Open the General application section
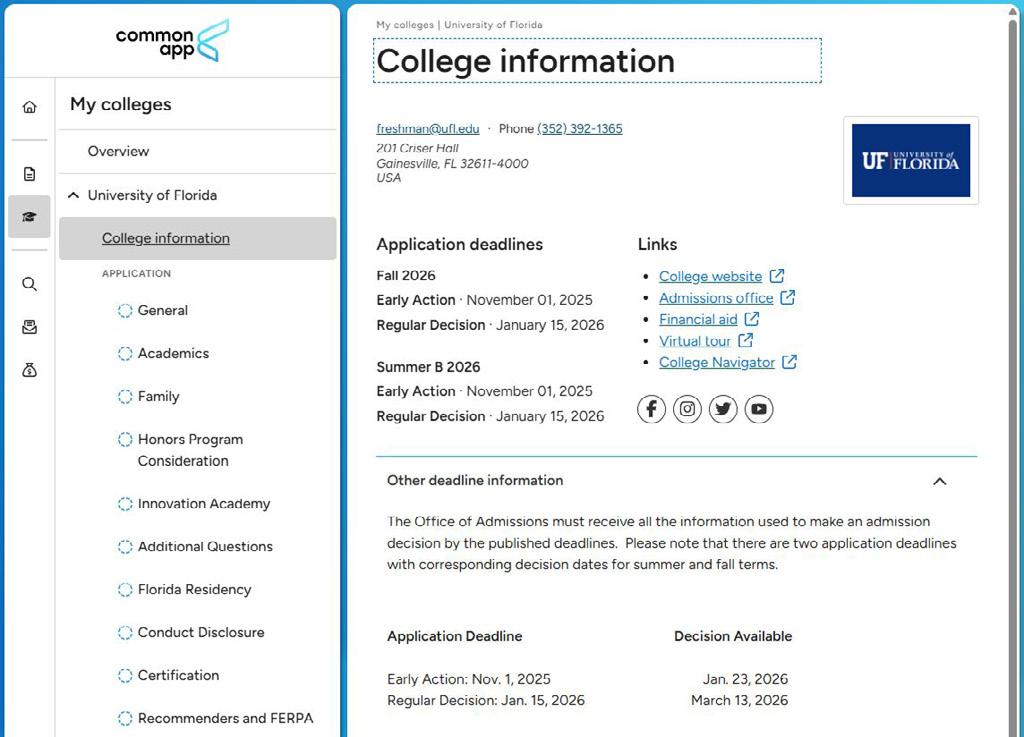Screen dimensions: 1024x737 tap(163, 311)
